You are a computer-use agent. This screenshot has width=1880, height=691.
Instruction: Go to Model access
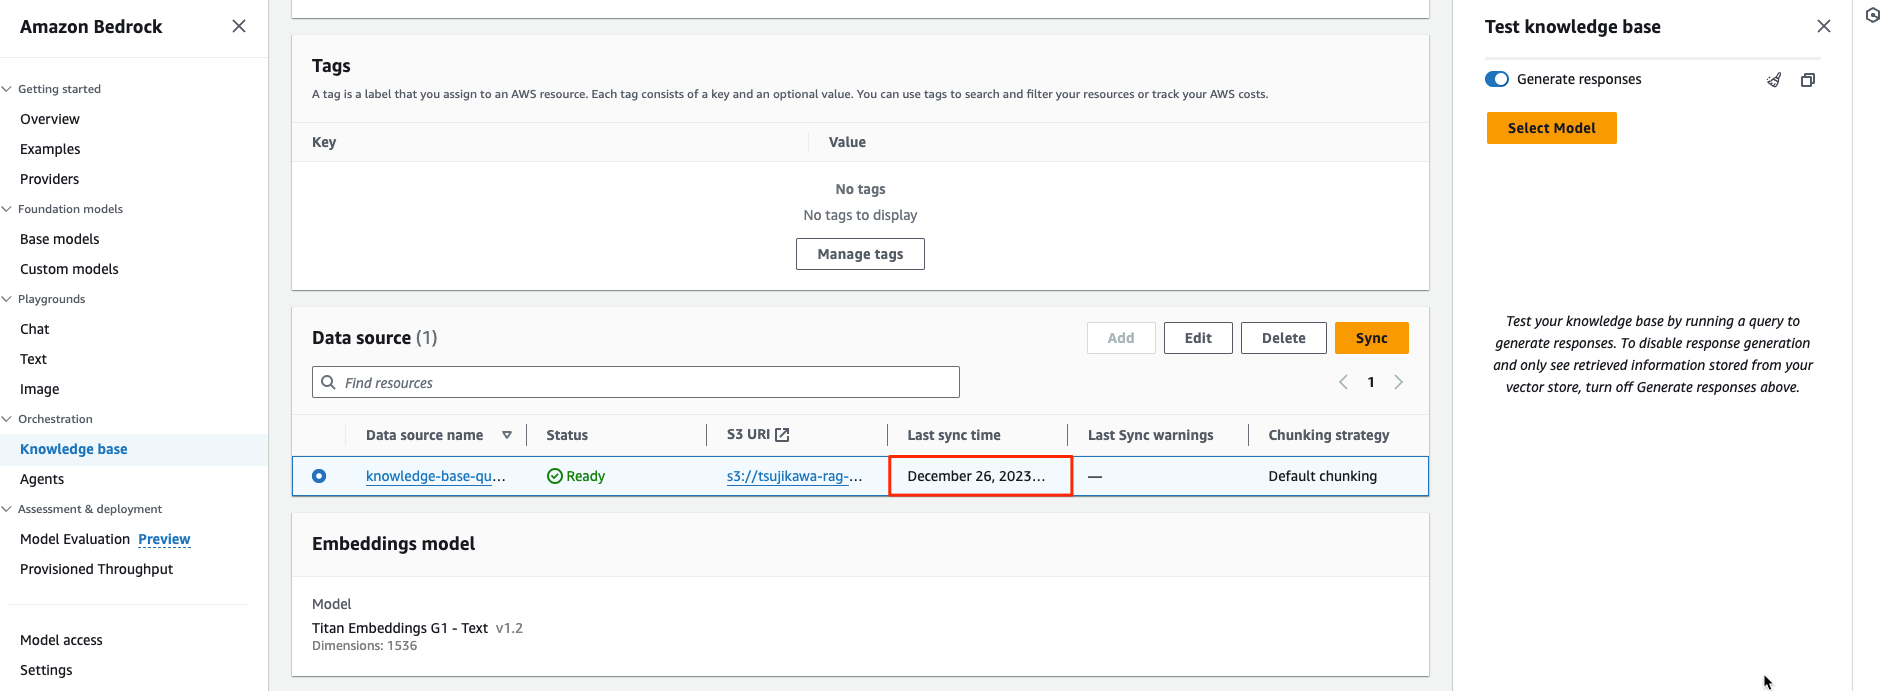(61, 640)
